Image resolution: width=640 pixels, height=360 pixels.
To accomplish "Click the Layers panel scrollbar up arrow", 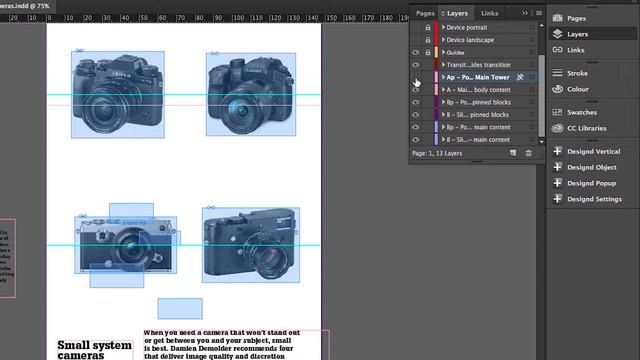I will [542, 25].
